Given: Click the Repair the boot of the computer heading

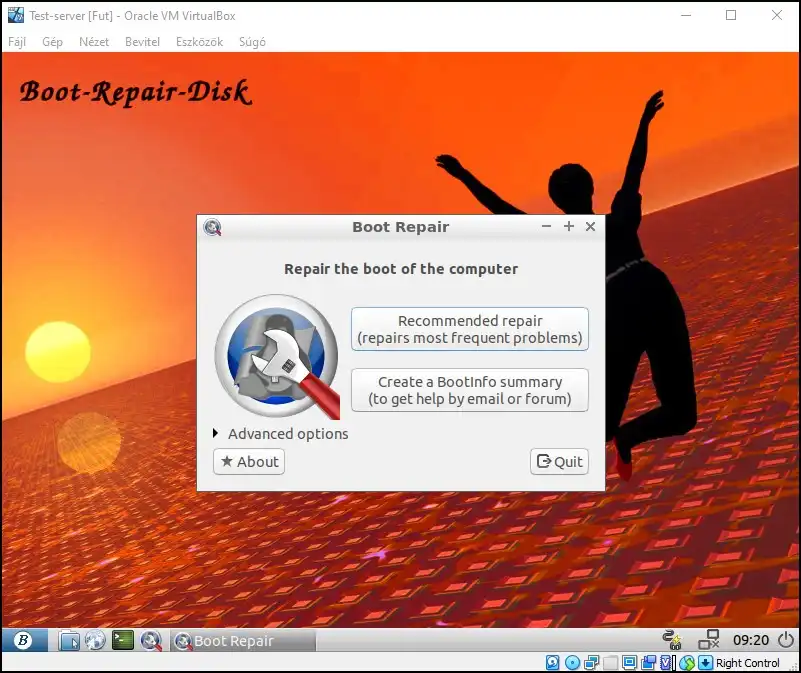Looking at the screenshot, I should pyautogui.click(x=401, y=269).
